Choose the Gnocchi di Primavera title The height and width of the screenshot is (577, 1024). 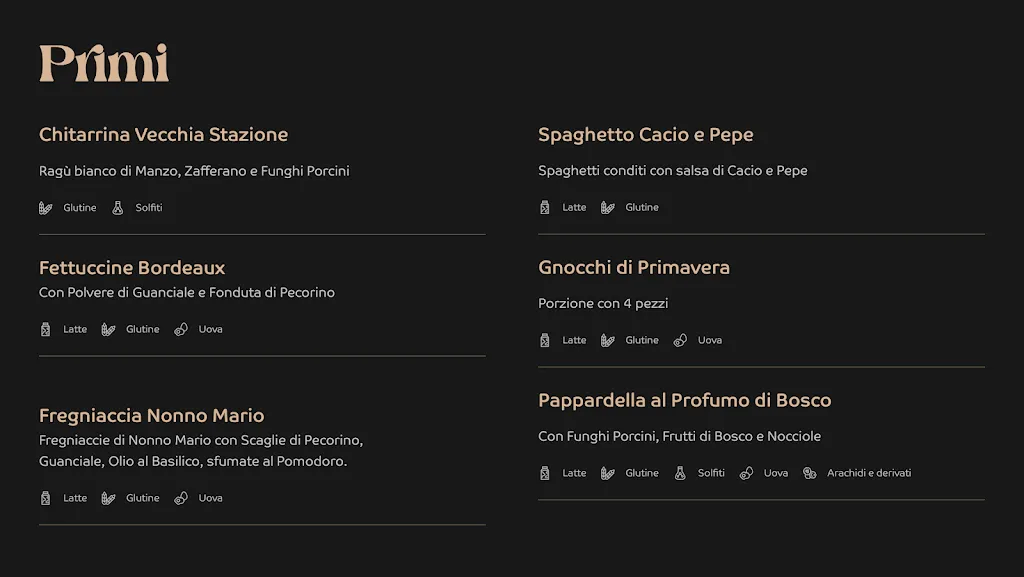[x=633, y=267]
